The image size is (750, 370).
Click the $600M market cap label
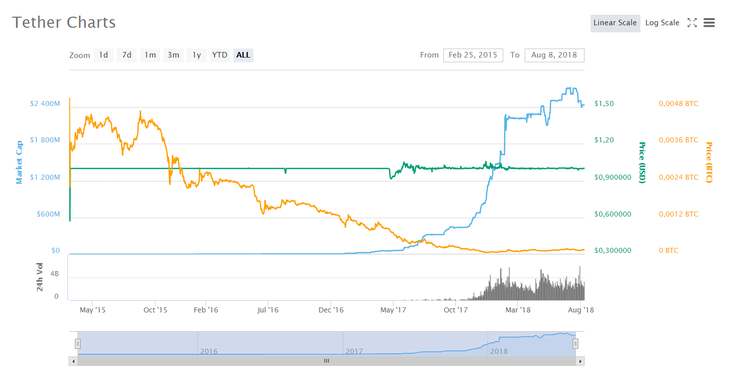click(x=48, y=214)
